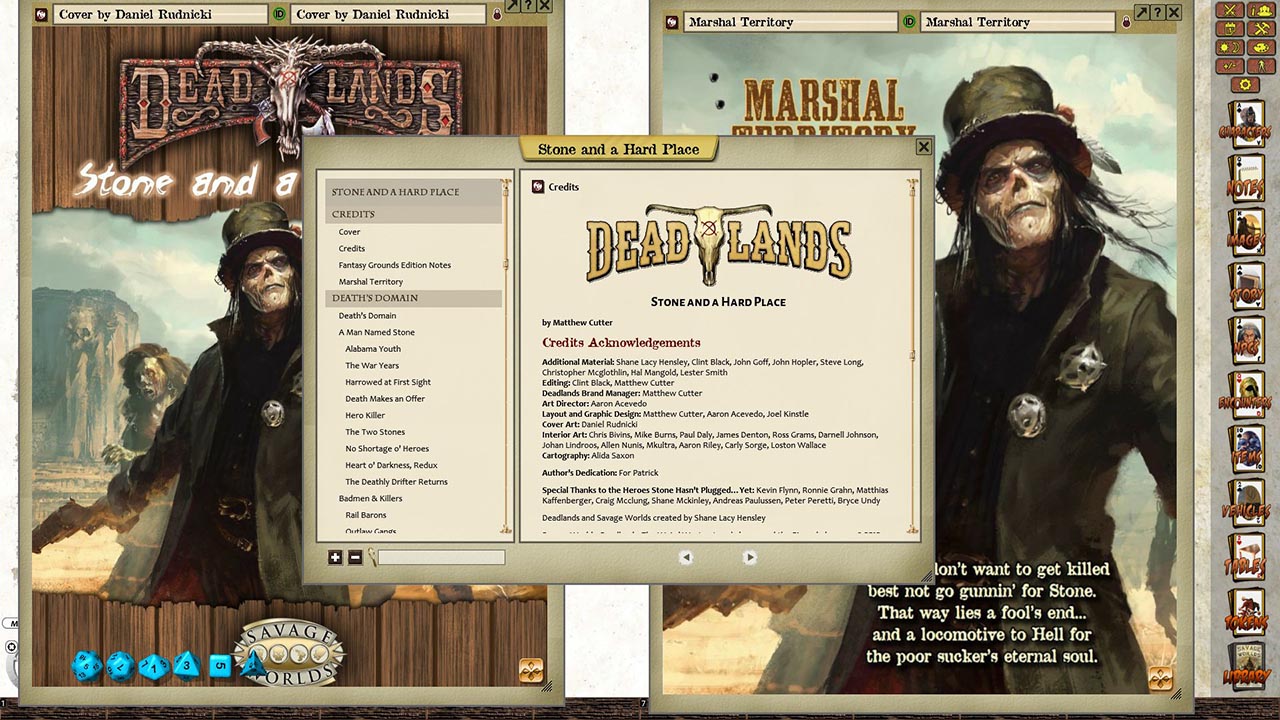Open the Alabama Youth page
The height and width of the screenshot is (720, 1280).
click(x=373, y=349)
